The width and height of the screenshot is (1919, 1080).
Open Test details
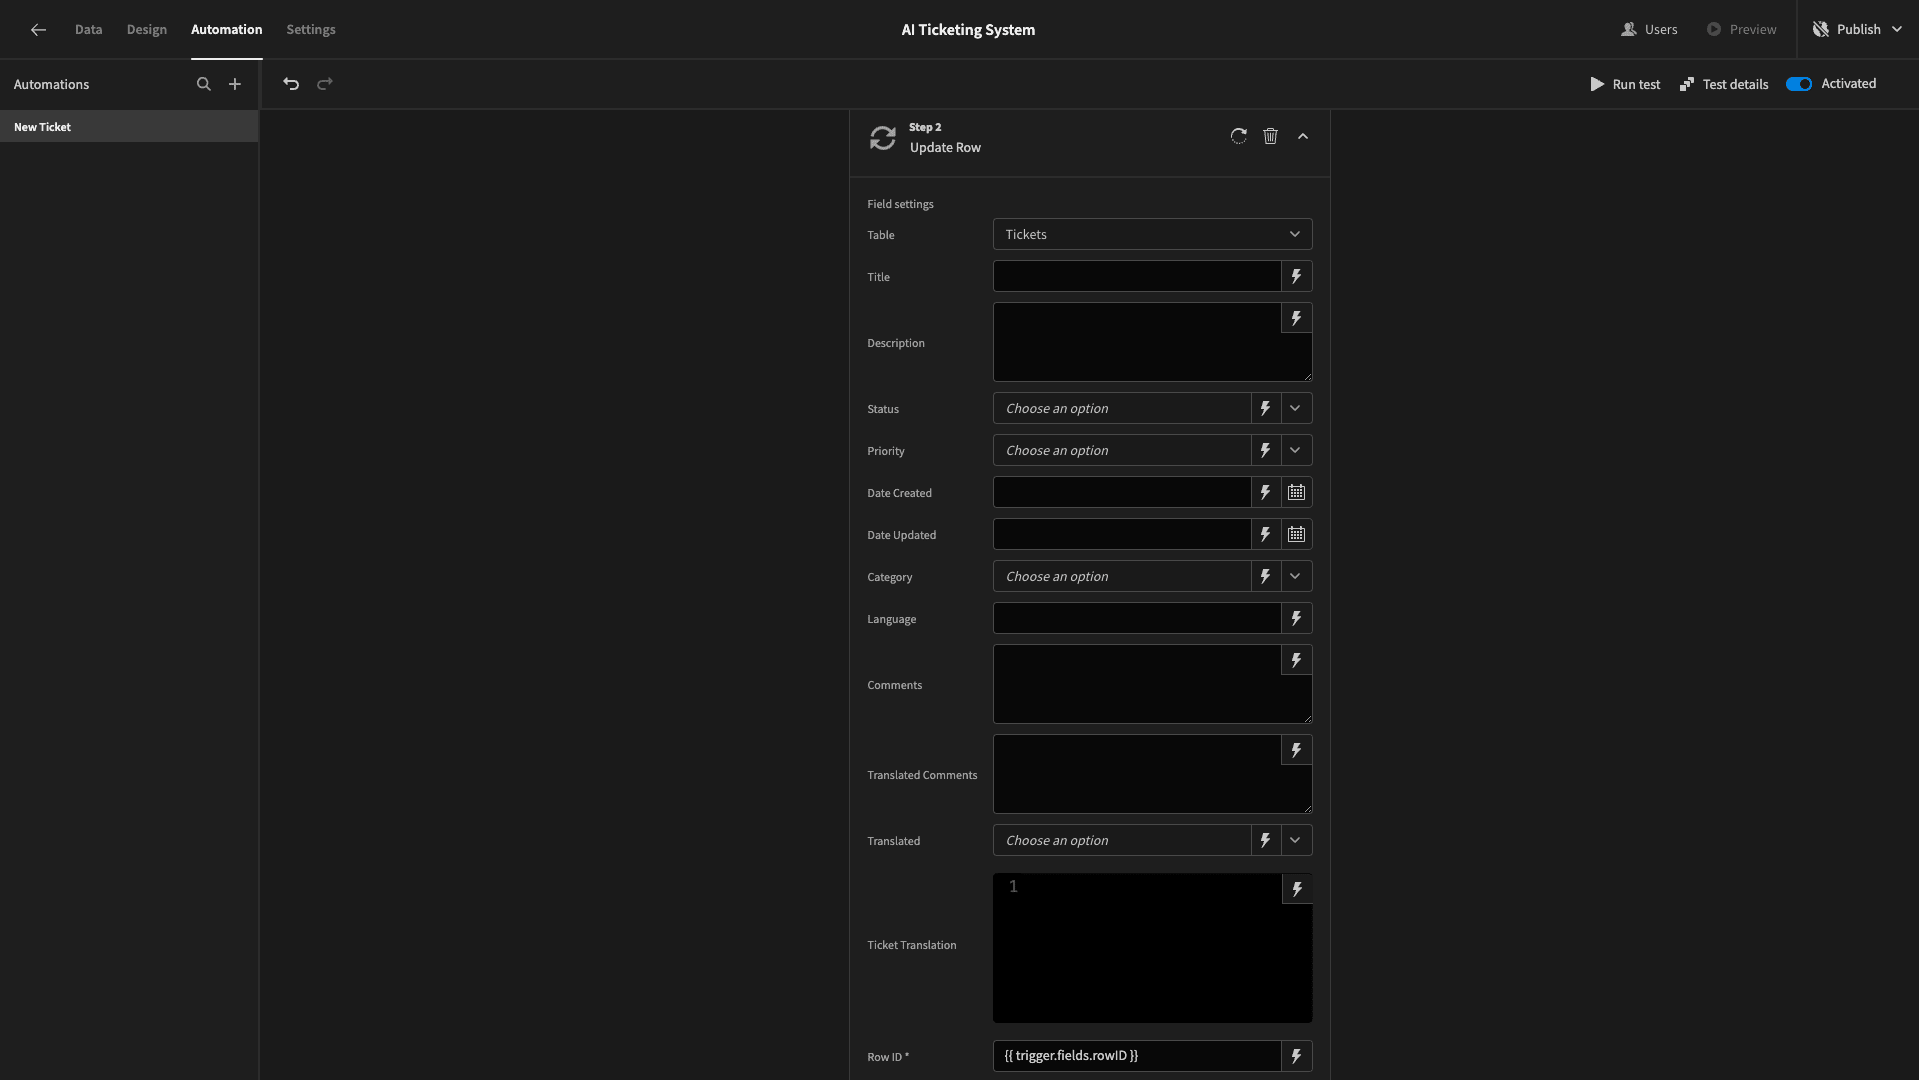(1724, 84)
